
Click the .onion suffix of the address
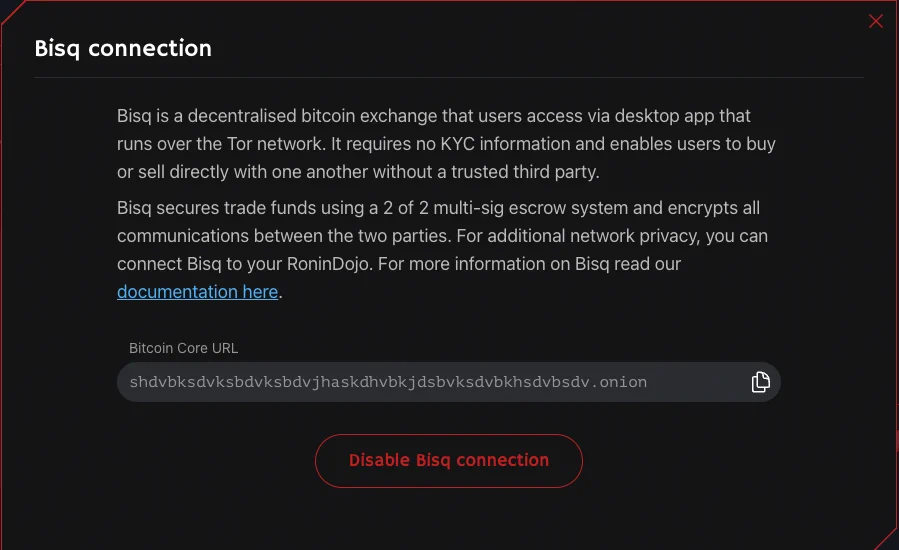622,382
